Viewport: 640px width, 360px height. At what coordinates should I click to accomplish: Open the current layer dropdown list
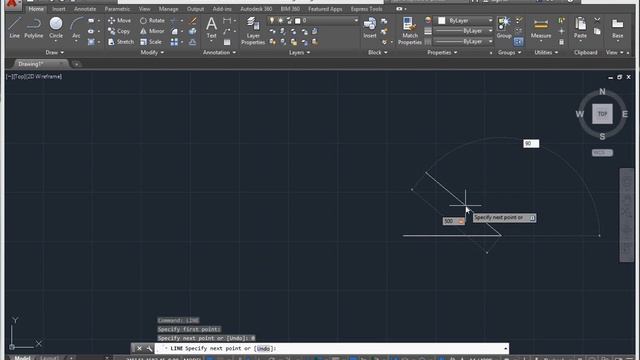[356, 20]
